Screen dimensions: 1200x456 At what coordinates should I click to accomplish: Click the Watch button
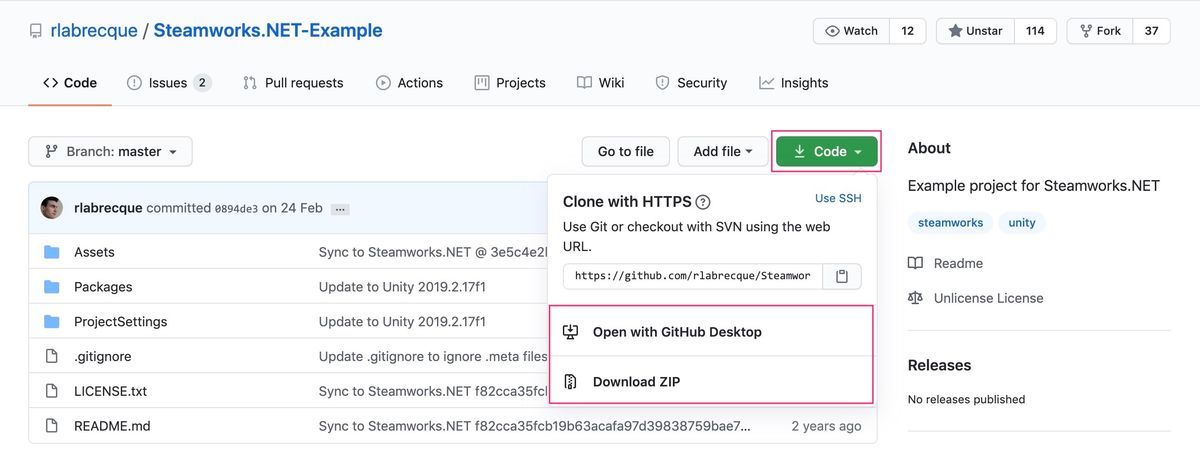tap(851, 31)
